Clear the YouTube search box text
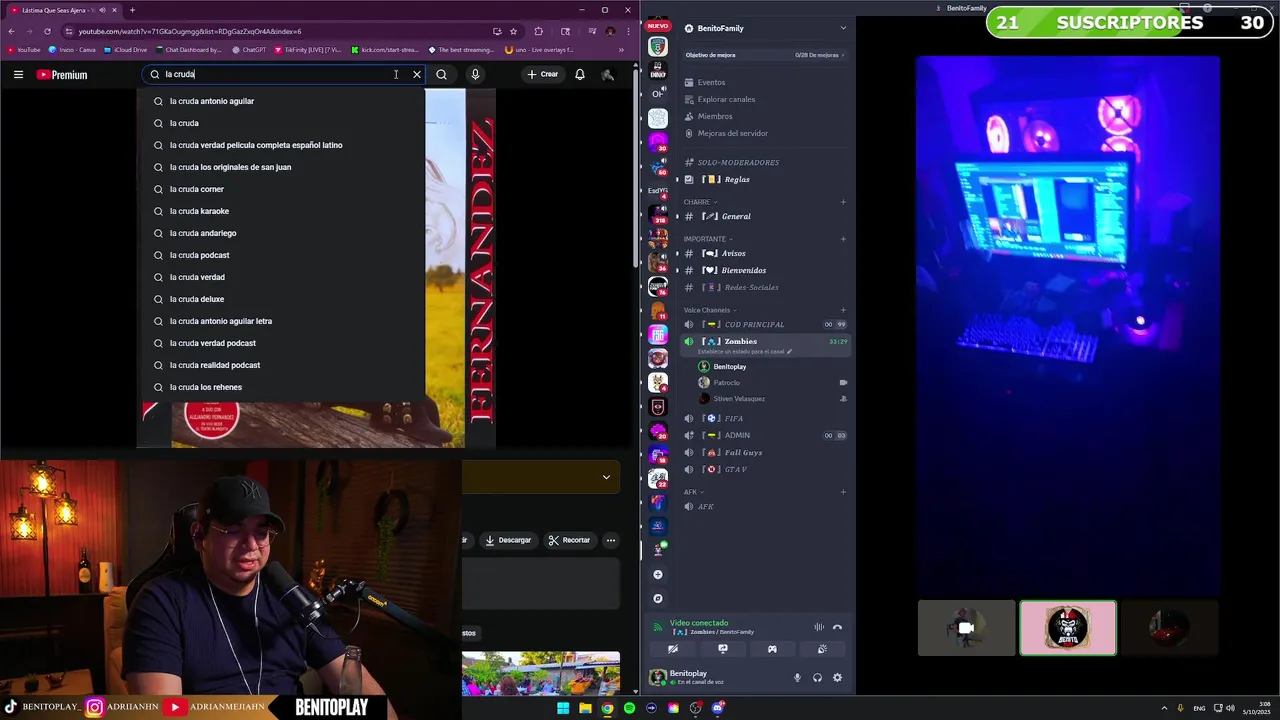The image size is (1280, 720). click(417, 74)
